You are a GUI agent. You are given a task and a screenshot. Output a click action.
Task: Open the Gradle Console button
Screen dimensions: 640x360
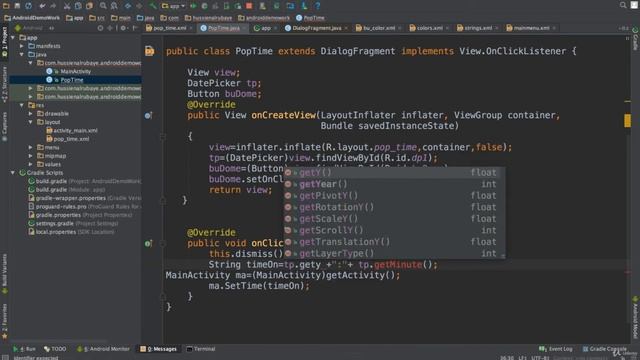[605, 349]
